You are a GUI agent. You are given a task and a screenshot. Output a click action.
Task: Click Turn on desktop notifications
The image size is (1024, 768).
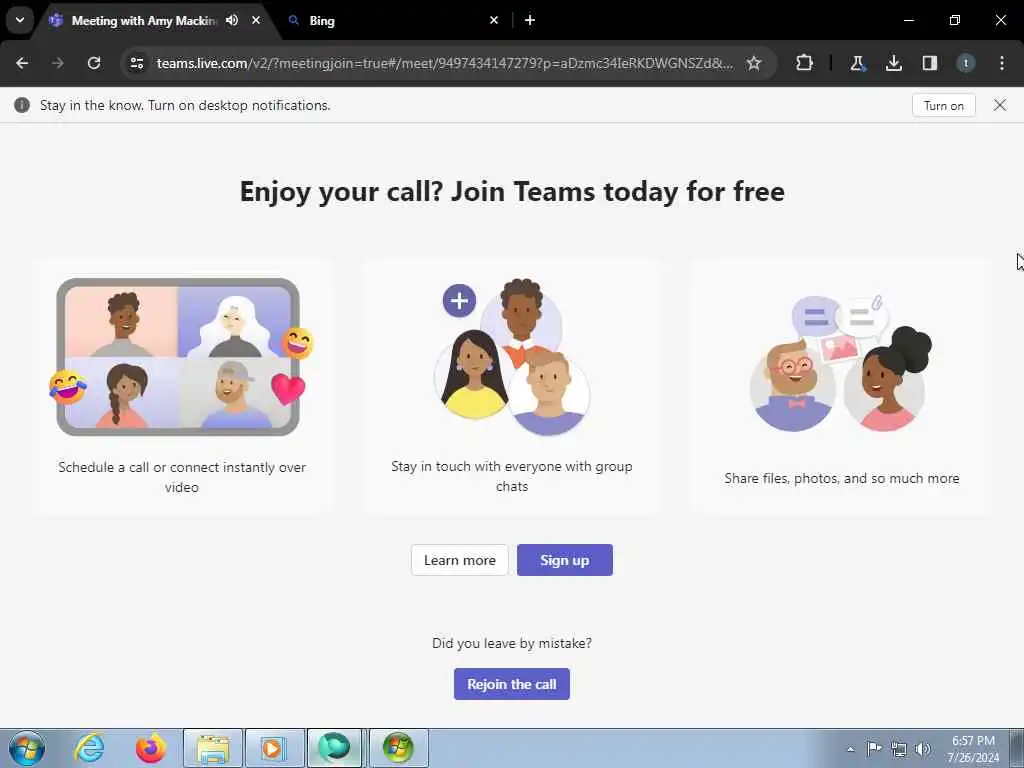point(944,105)
